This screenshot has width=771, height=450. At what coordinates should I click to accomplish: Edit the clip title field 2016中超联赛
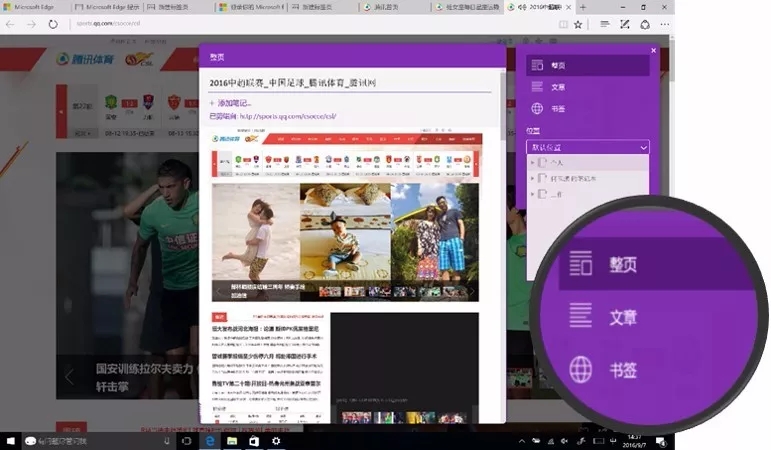tap(350, 83)
